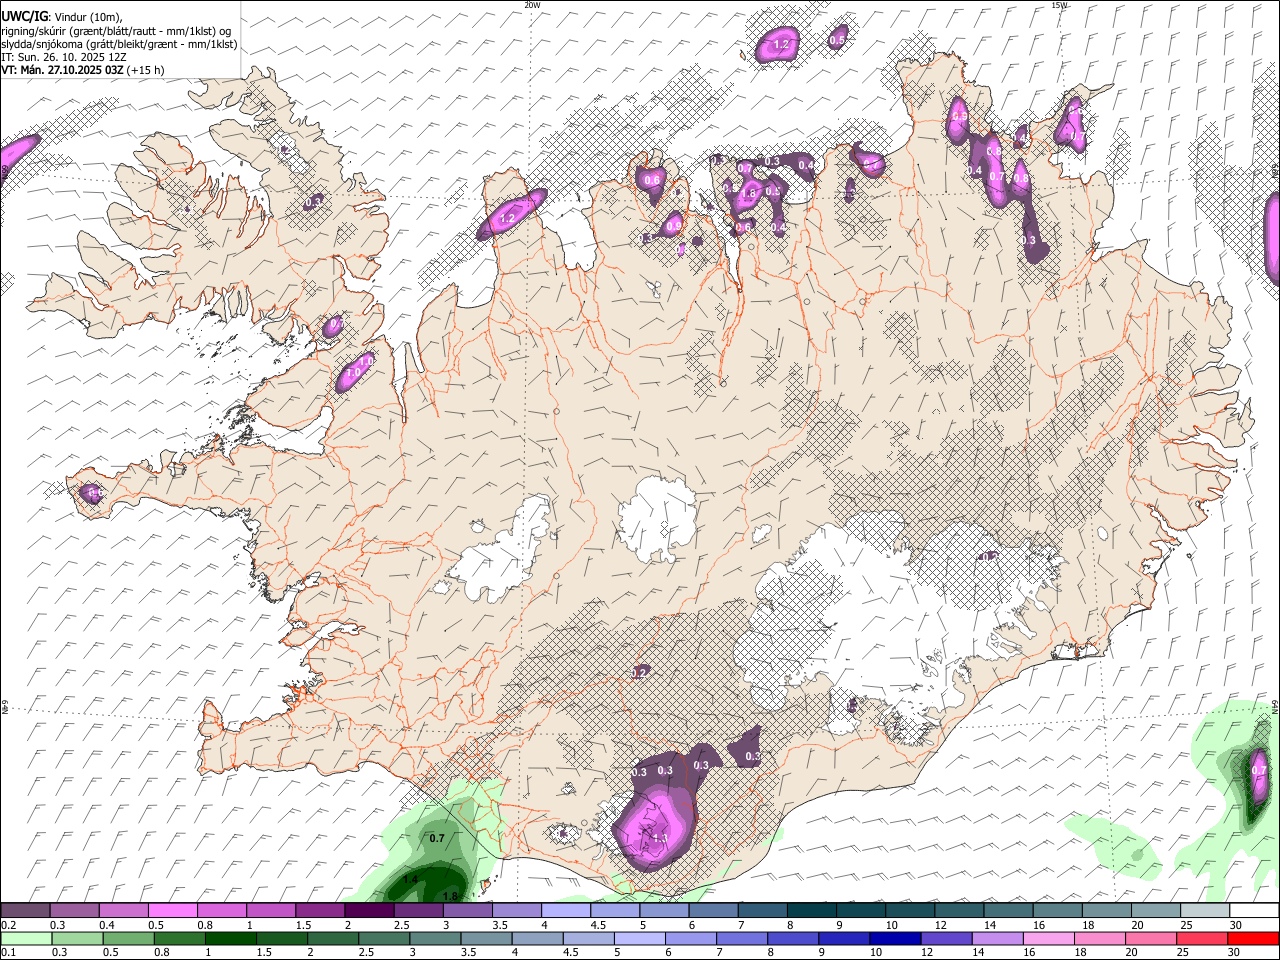Click the white 30 swatch on the snow scale
Viewport: 1280px width, 960px height.
pos(1254,911)
